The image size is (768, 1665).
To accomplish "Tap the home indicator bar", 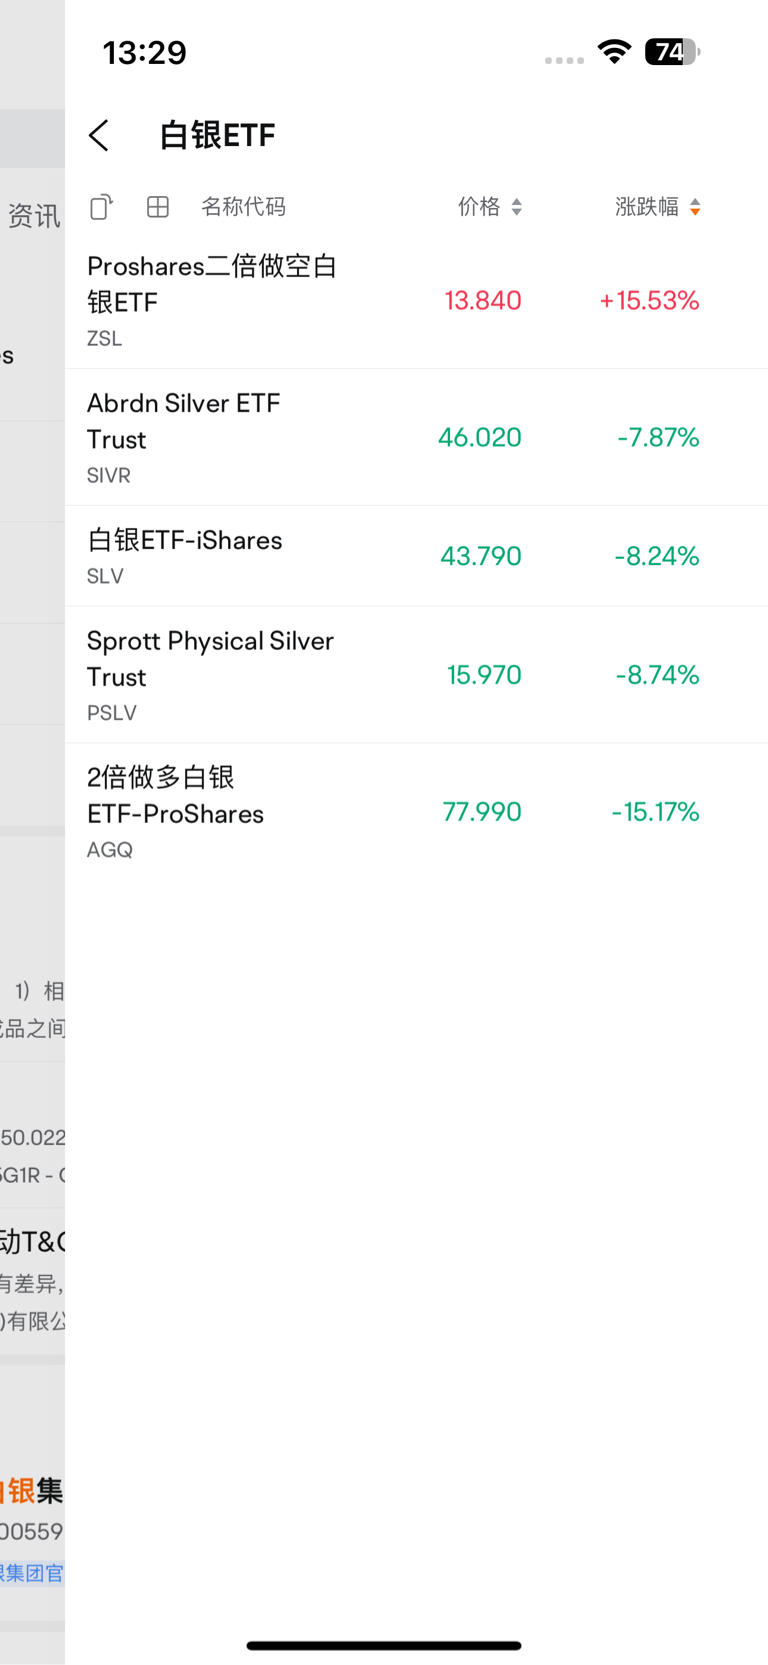I will coord(384,1645).
